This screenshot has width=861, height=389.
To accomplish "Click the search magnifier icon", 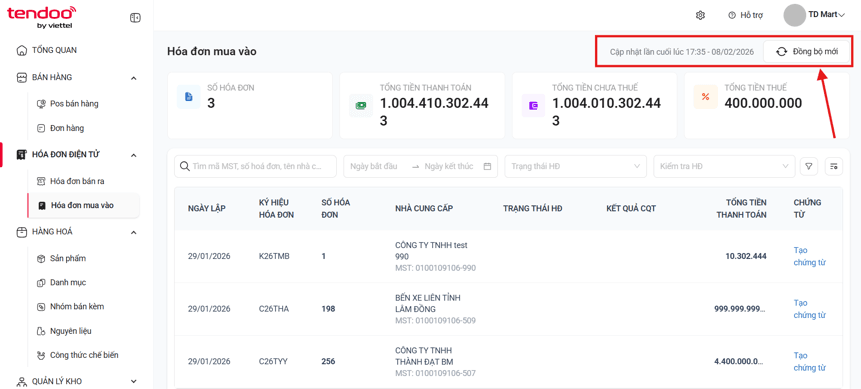I will 185,166.
